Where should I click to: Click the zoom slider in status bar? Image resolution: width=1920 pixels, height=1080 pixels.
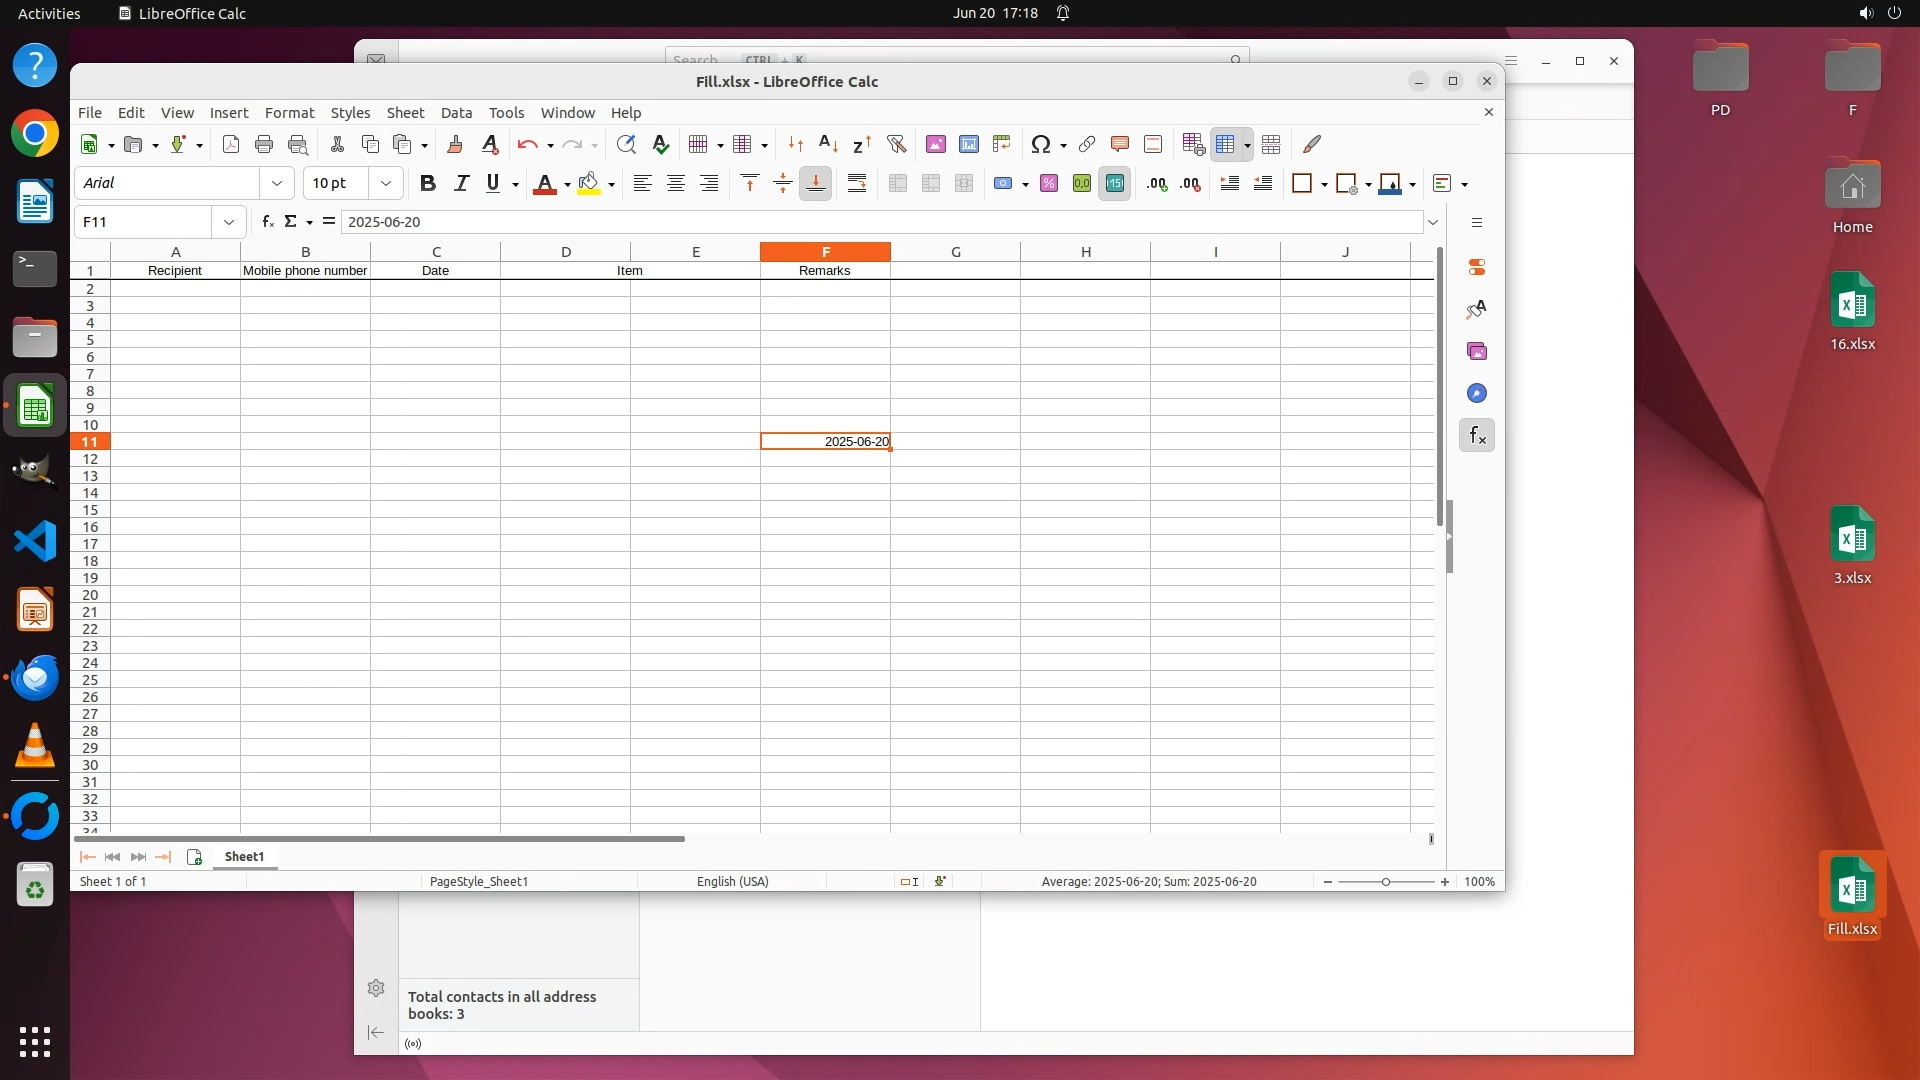pos(1386,882)
